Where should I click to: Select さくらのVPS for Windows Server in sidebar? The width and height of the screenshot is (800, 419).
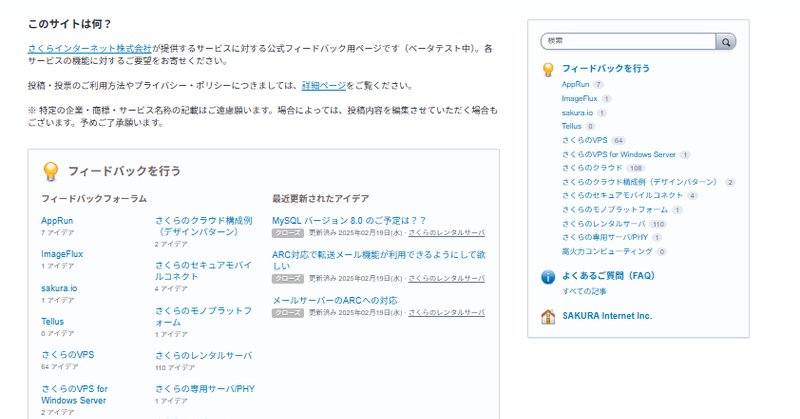(619, 154)
